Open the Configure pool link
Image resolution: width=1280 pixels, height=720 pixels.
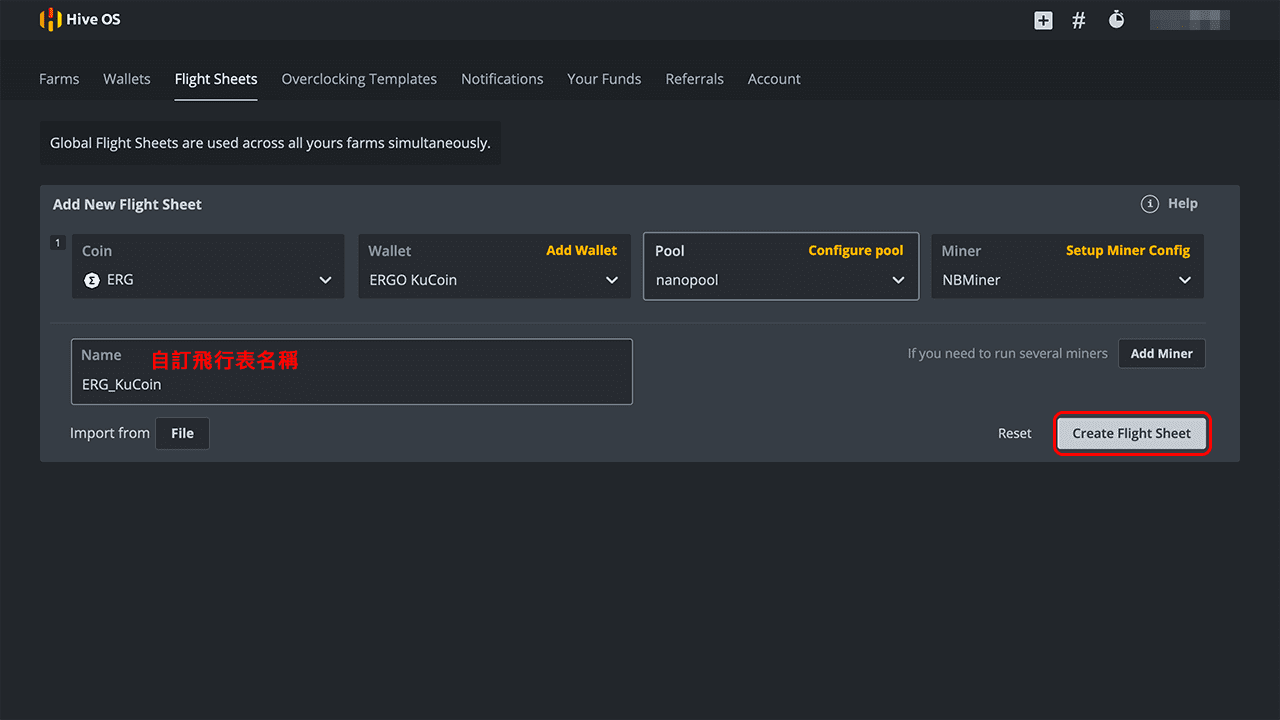point(855,251)
